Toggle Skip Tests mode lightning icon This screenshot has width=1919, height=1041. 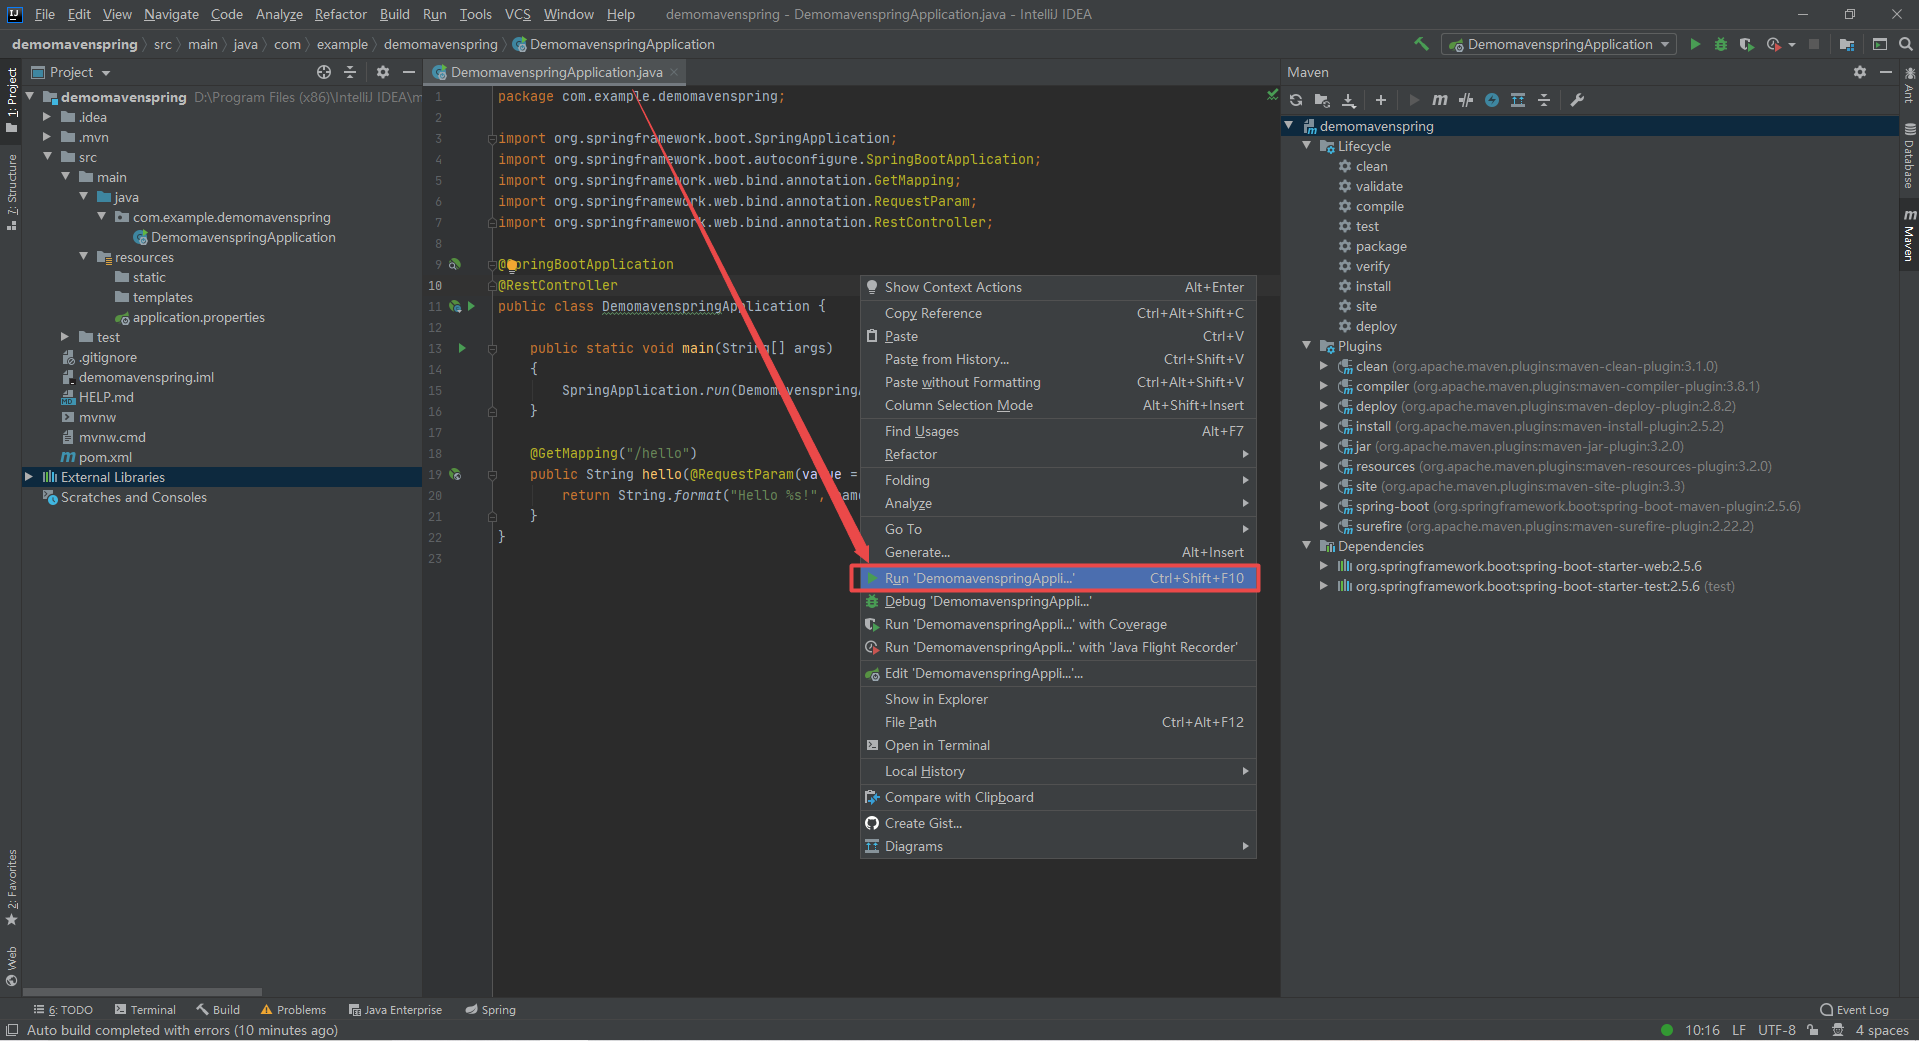point(1492,100)
